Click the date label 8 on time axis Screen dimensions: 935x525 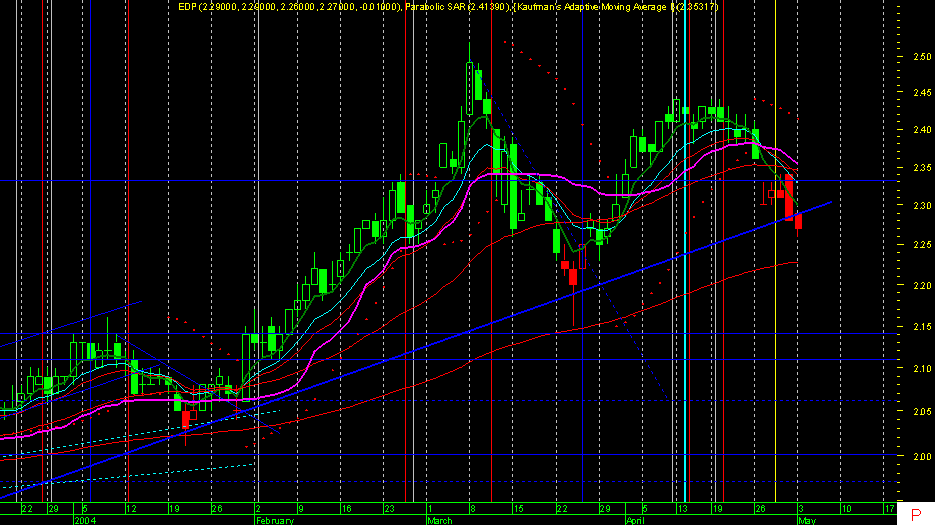(473, 509)
